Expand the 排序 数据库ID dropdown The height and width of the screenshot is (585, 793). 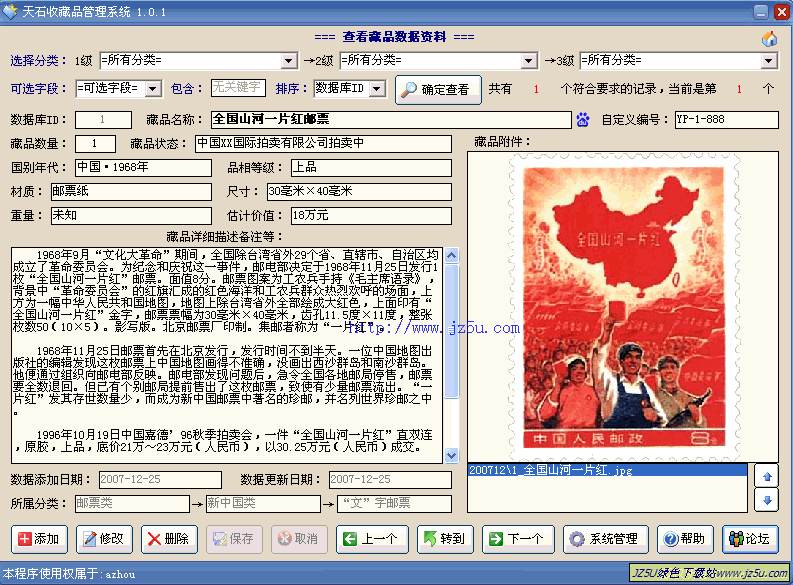[376, 89]
